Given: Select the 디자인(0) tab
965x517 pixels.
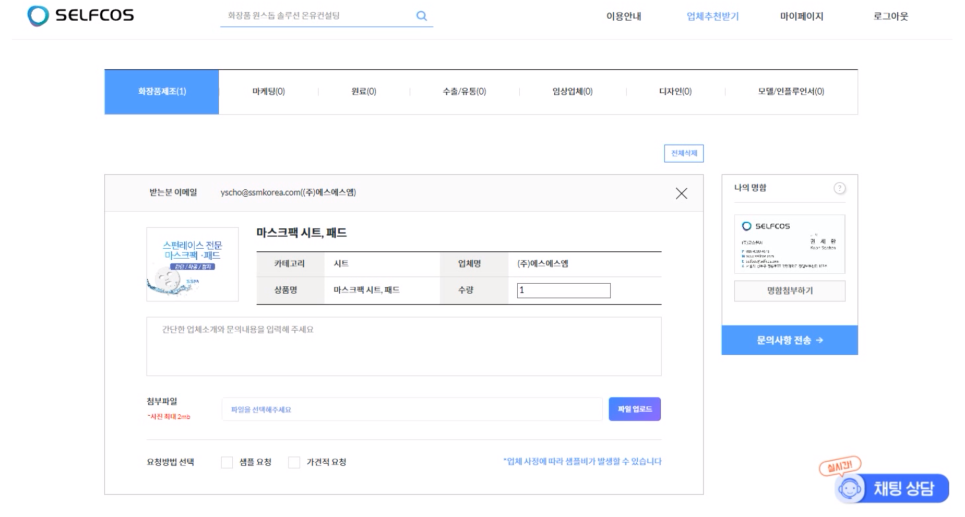Looking at the screenshot, I should tap(676, 92).
